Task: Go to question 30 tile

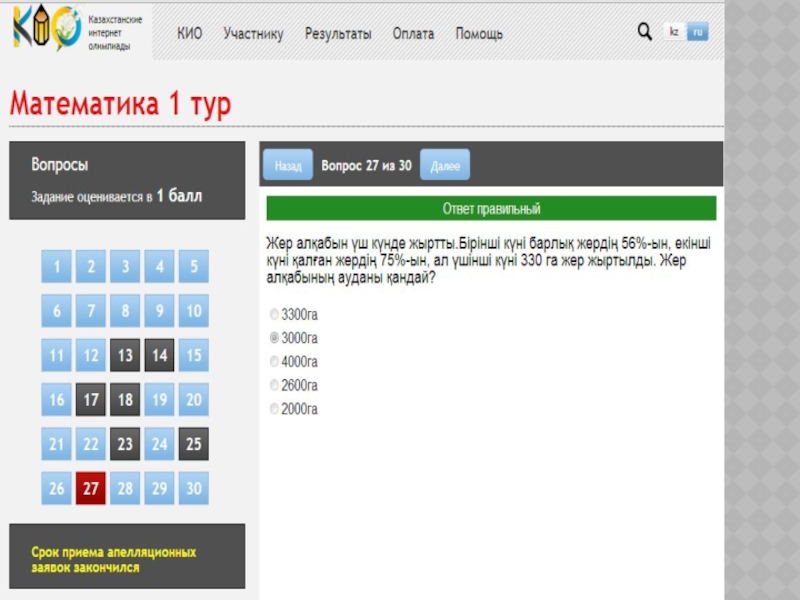Action: (x=194, y=489)
